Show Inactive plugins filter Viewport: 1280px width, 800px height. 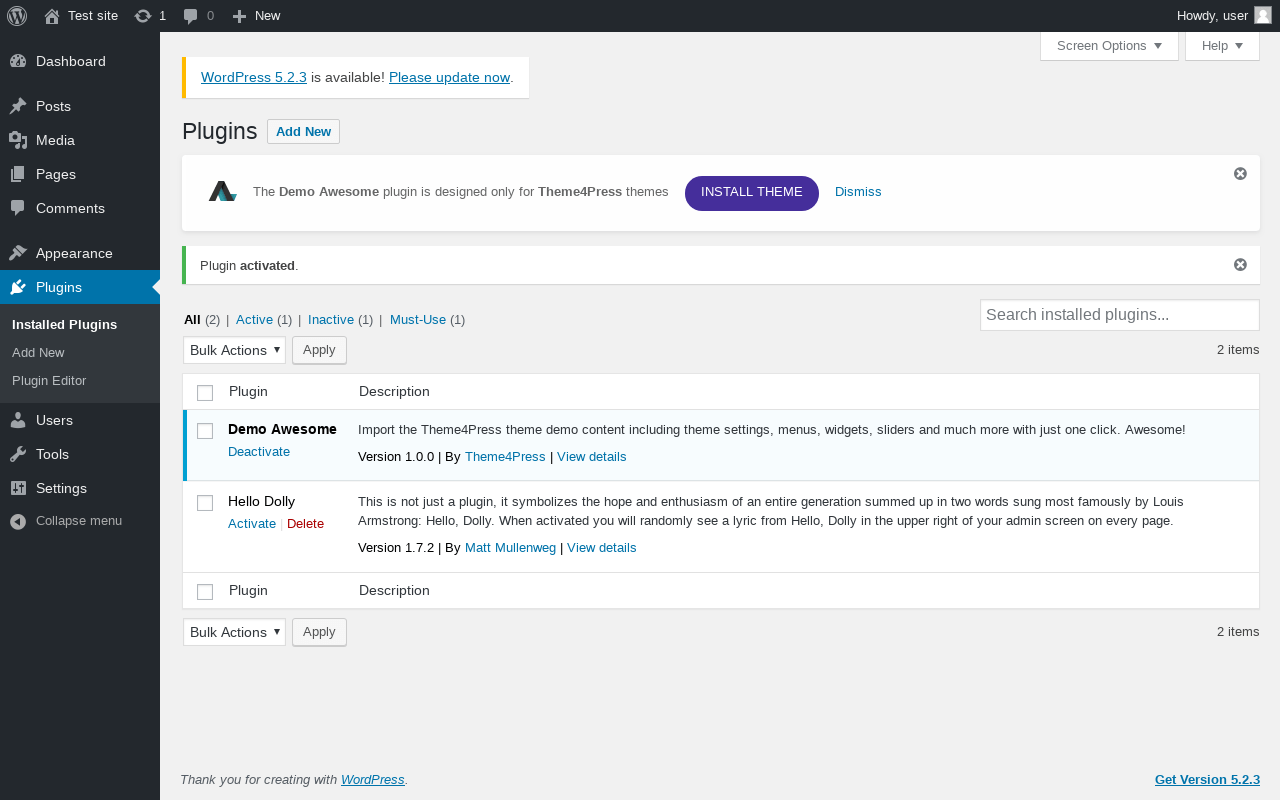(331, 319)
